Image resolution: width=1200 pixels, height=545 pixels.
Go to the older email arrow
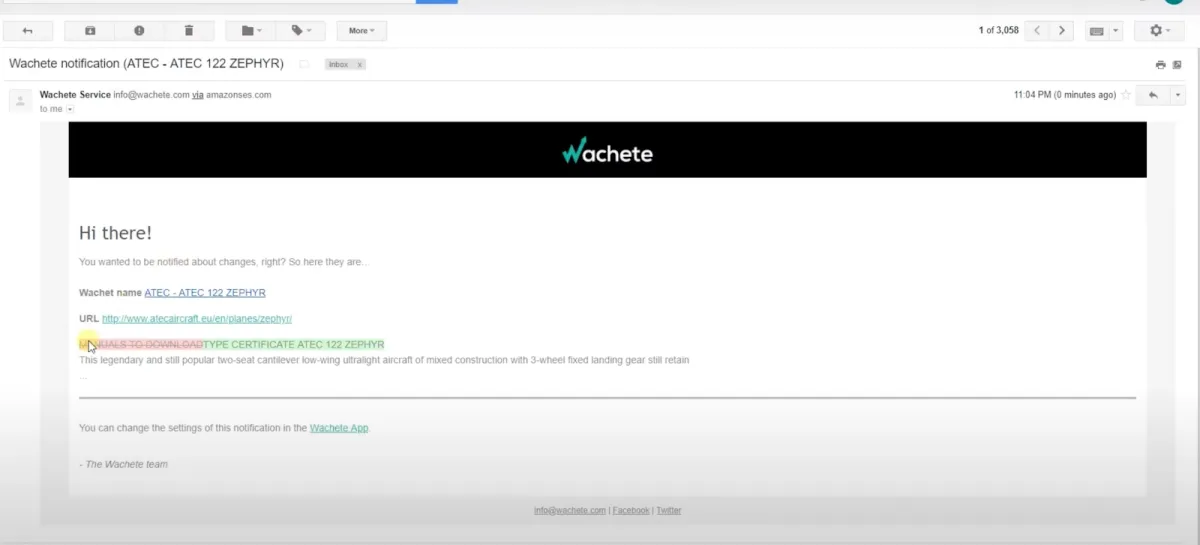[x=1062, y=31]
